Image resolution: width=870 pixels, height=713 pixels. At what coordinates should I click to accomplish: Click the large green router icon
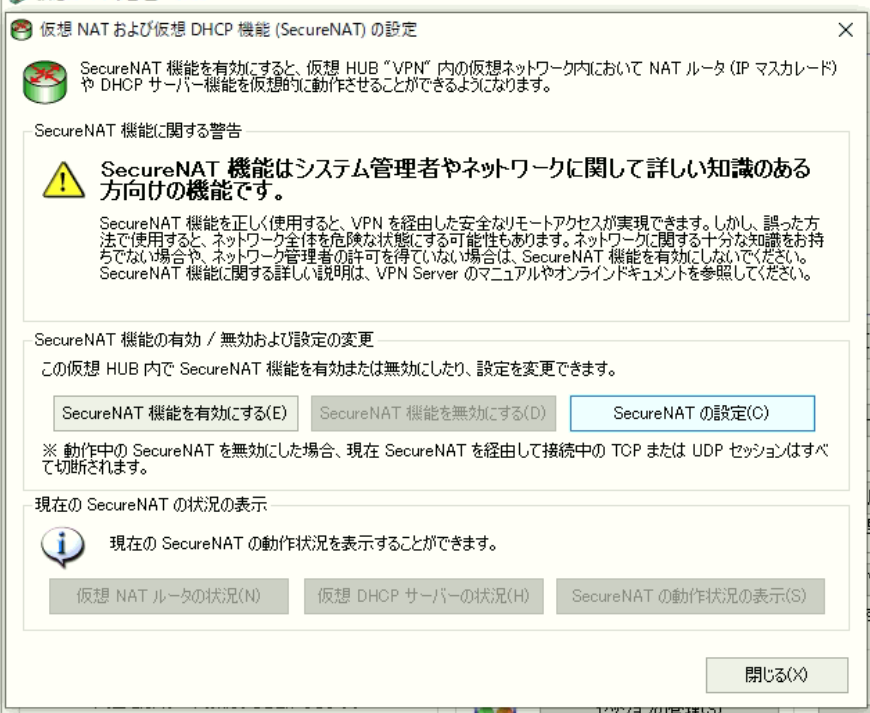coord(45,82)
